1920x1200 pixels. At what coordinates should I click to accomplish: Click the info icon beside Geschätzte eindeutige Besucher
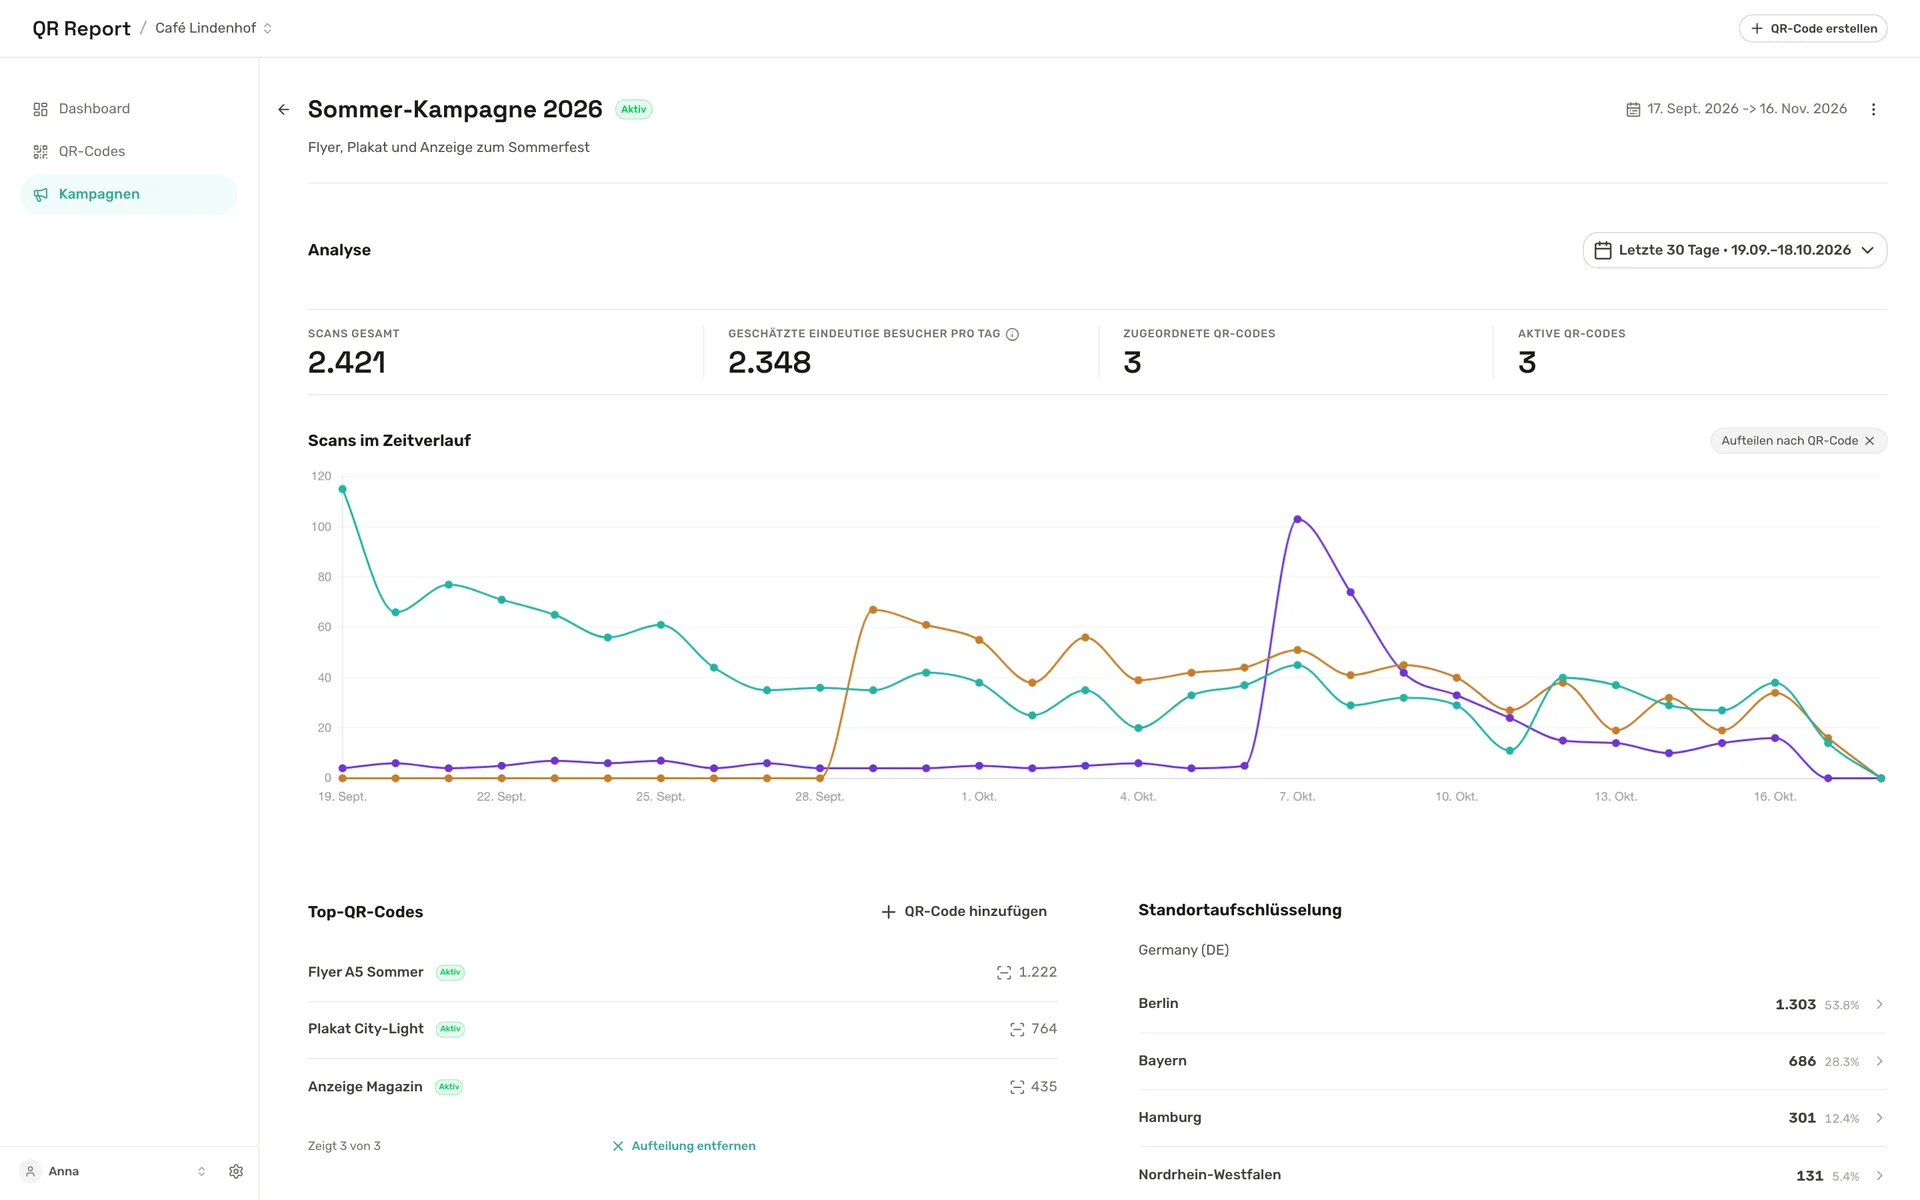[1012, 334]
